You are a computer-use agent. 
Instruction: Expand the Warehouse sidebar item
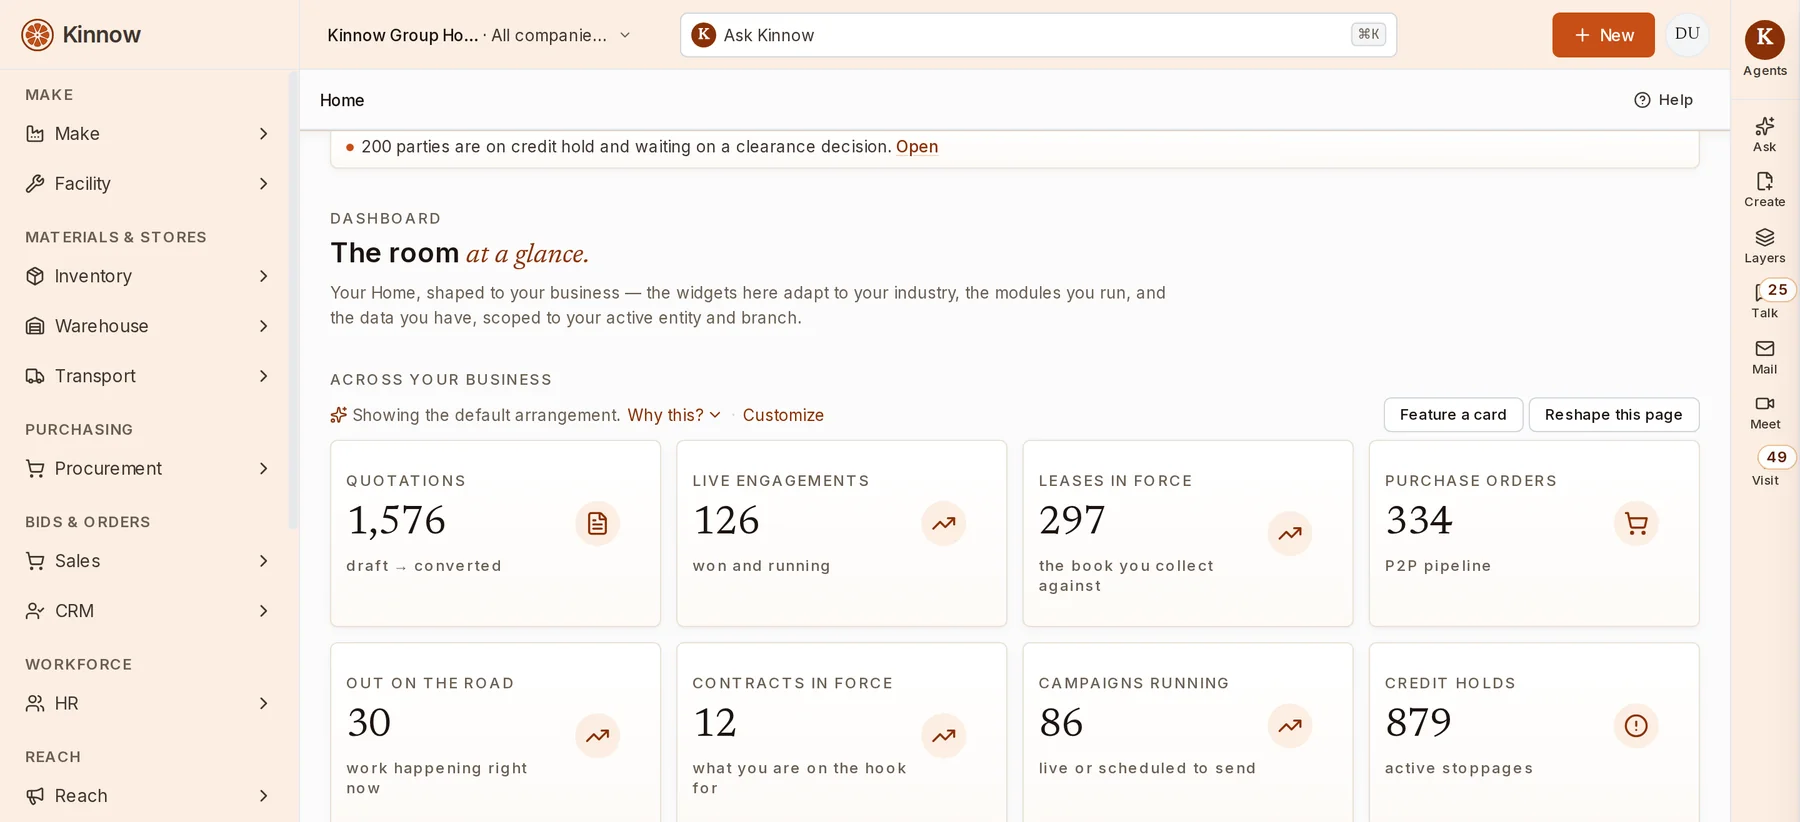148,326
